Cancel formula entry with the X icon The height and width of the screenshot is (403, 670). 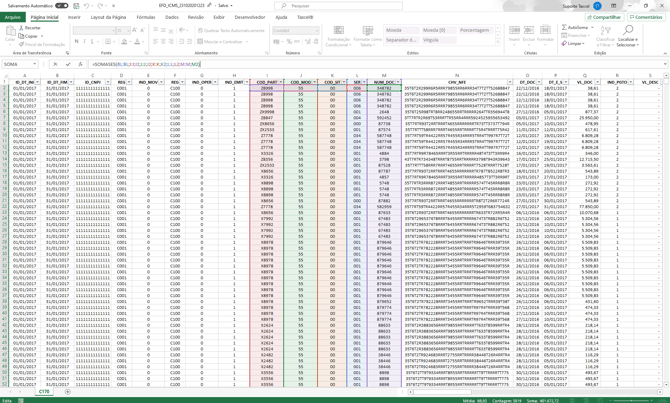pos(56,64)
